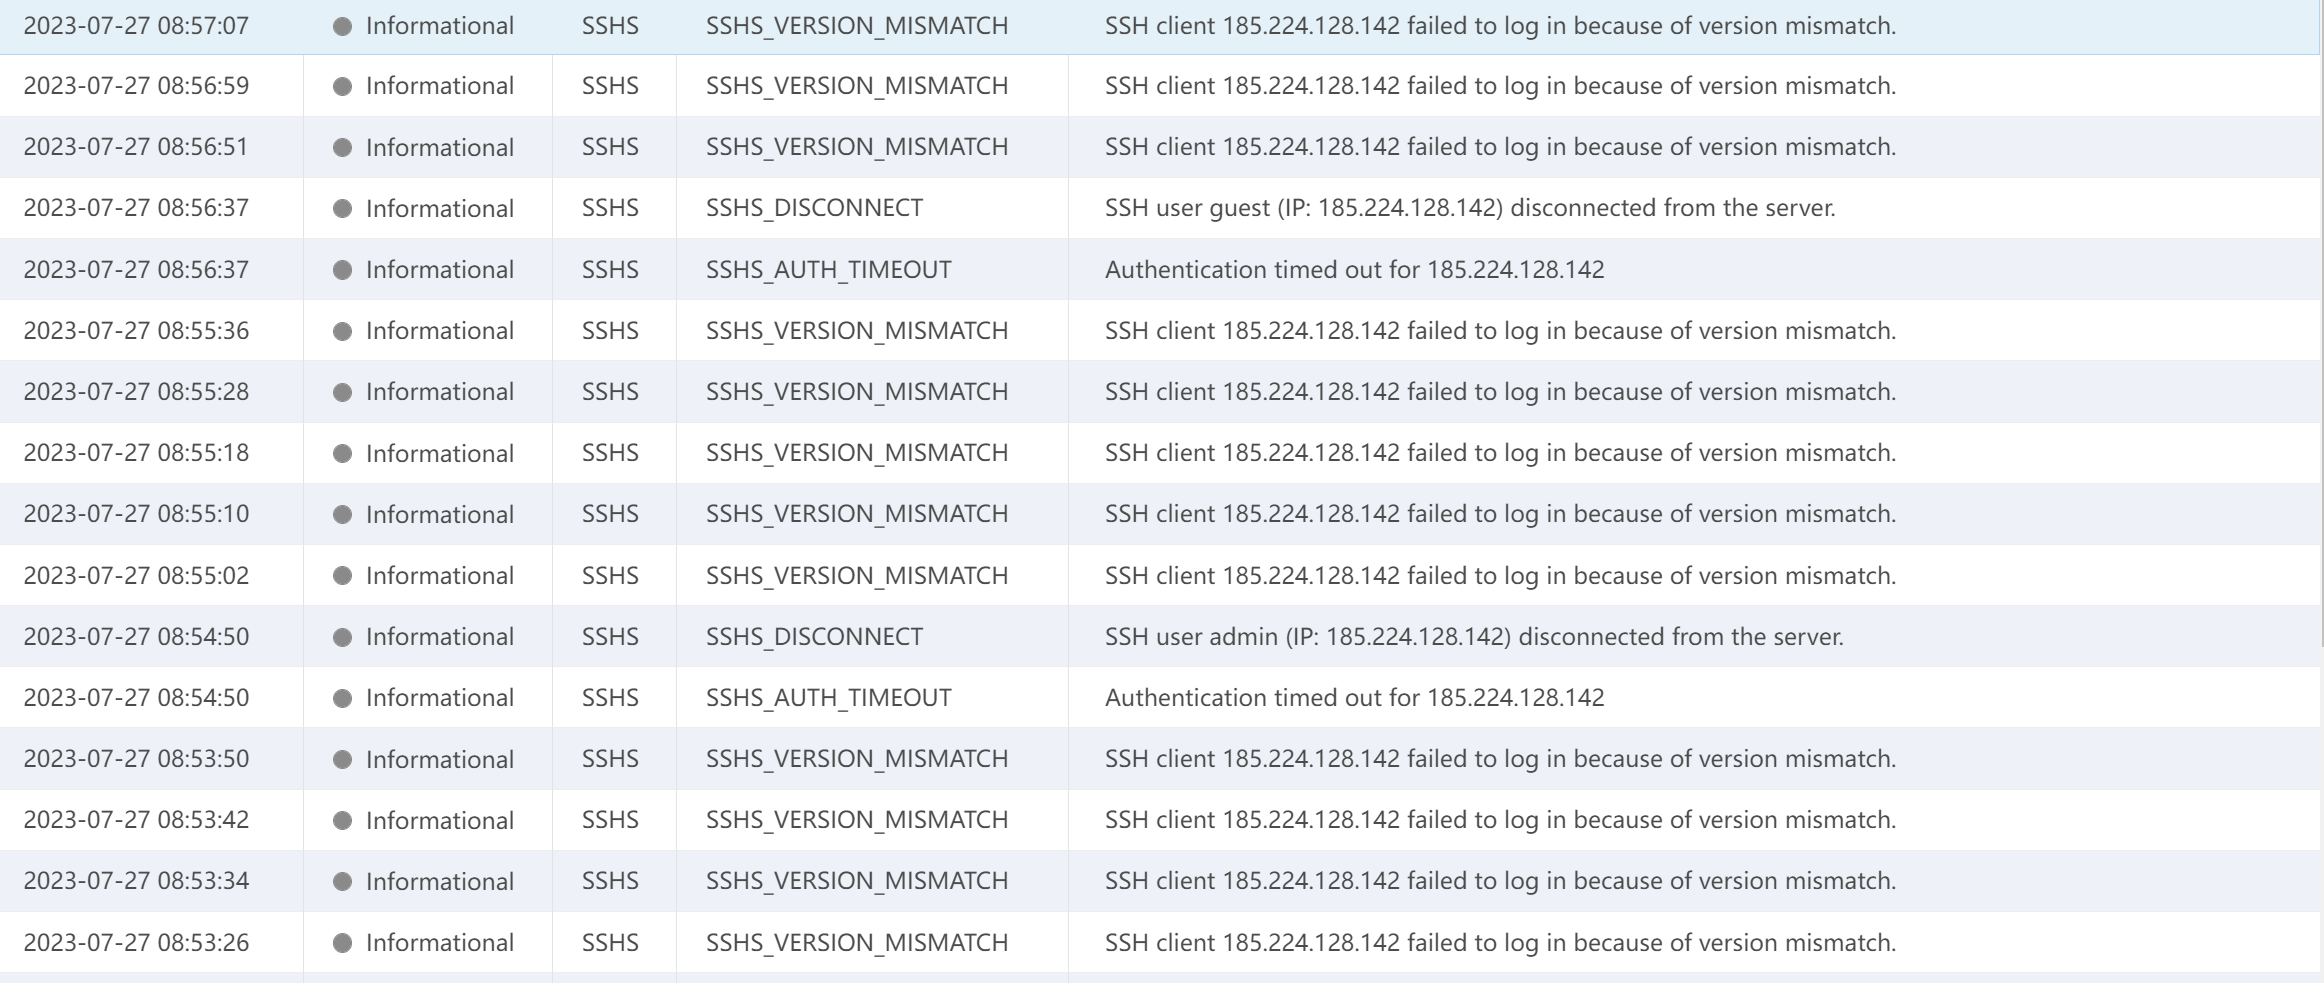Viewport: 2324px width, 983px height.
Task: Click Informational label in the 08:53:42 row
Action: tap(439, 821)
